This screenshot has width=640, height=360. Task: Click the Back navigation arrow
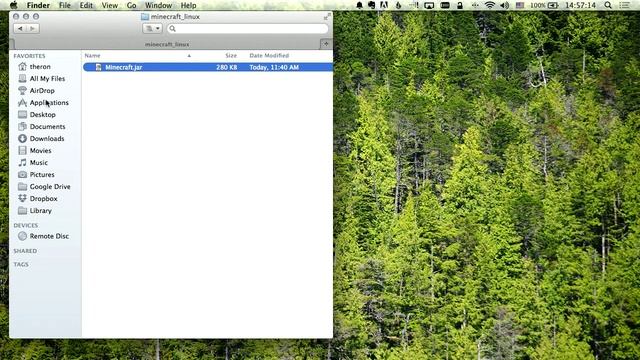tap(20, 29)
